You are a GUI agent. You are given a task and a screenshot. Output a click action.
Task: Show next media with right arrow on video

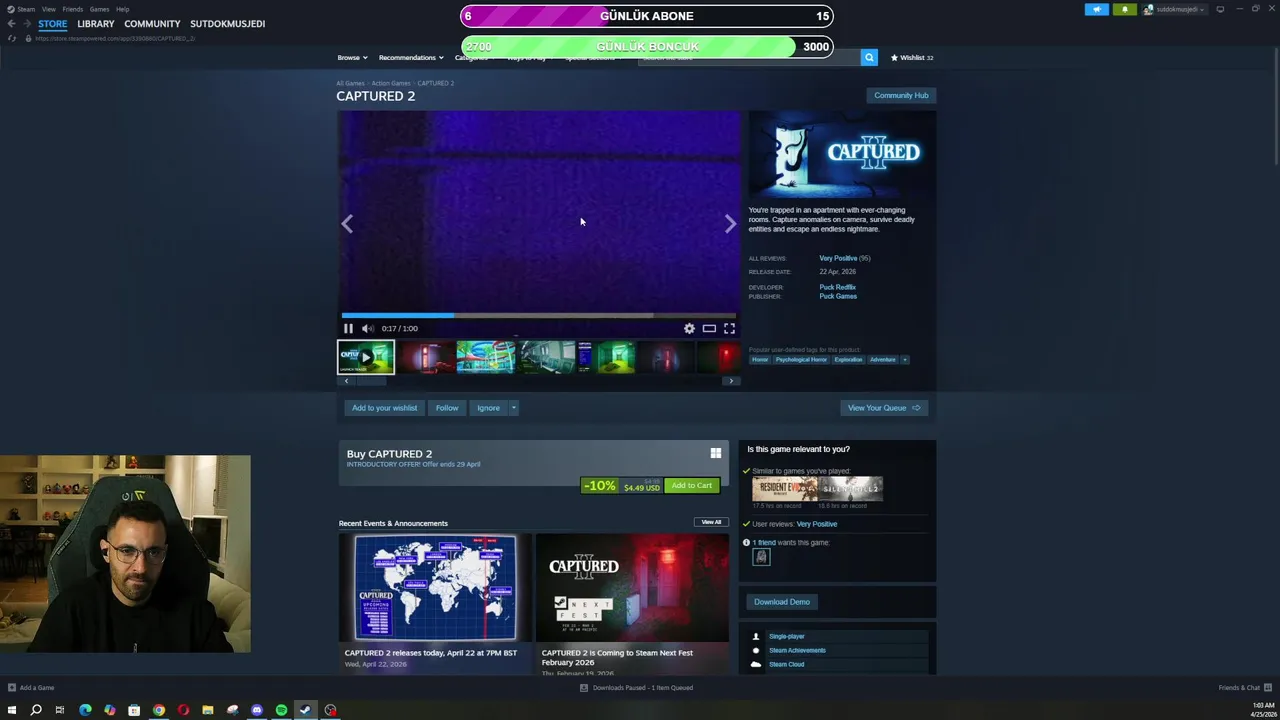click(730, 224)
